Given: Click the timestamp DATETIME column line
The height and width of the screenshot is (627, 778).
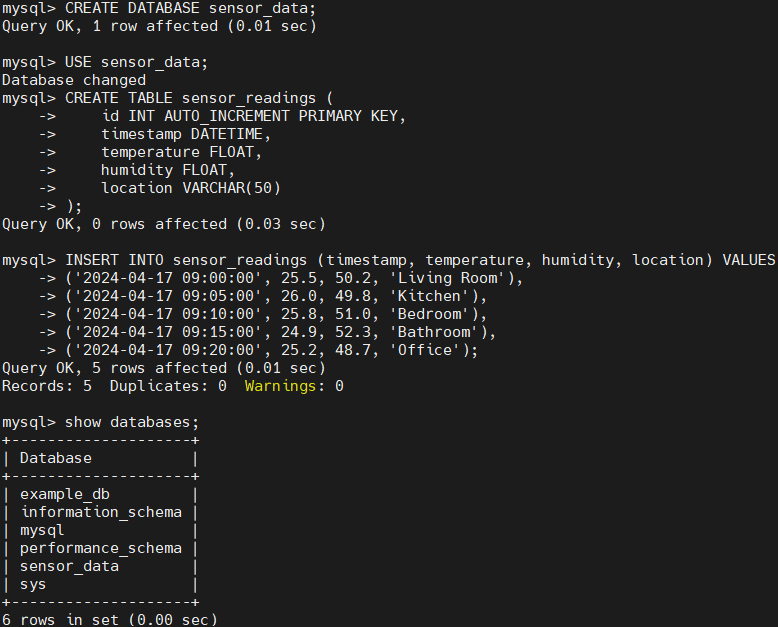Looking at the screenshot, I should (x=186, y=134).
